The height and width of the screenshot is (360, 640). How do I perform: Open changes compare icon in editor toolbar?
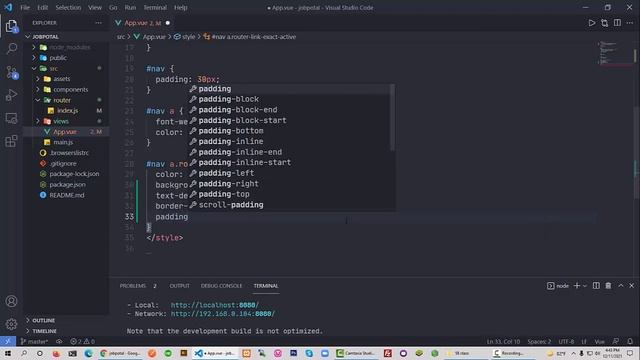point(604,23)
